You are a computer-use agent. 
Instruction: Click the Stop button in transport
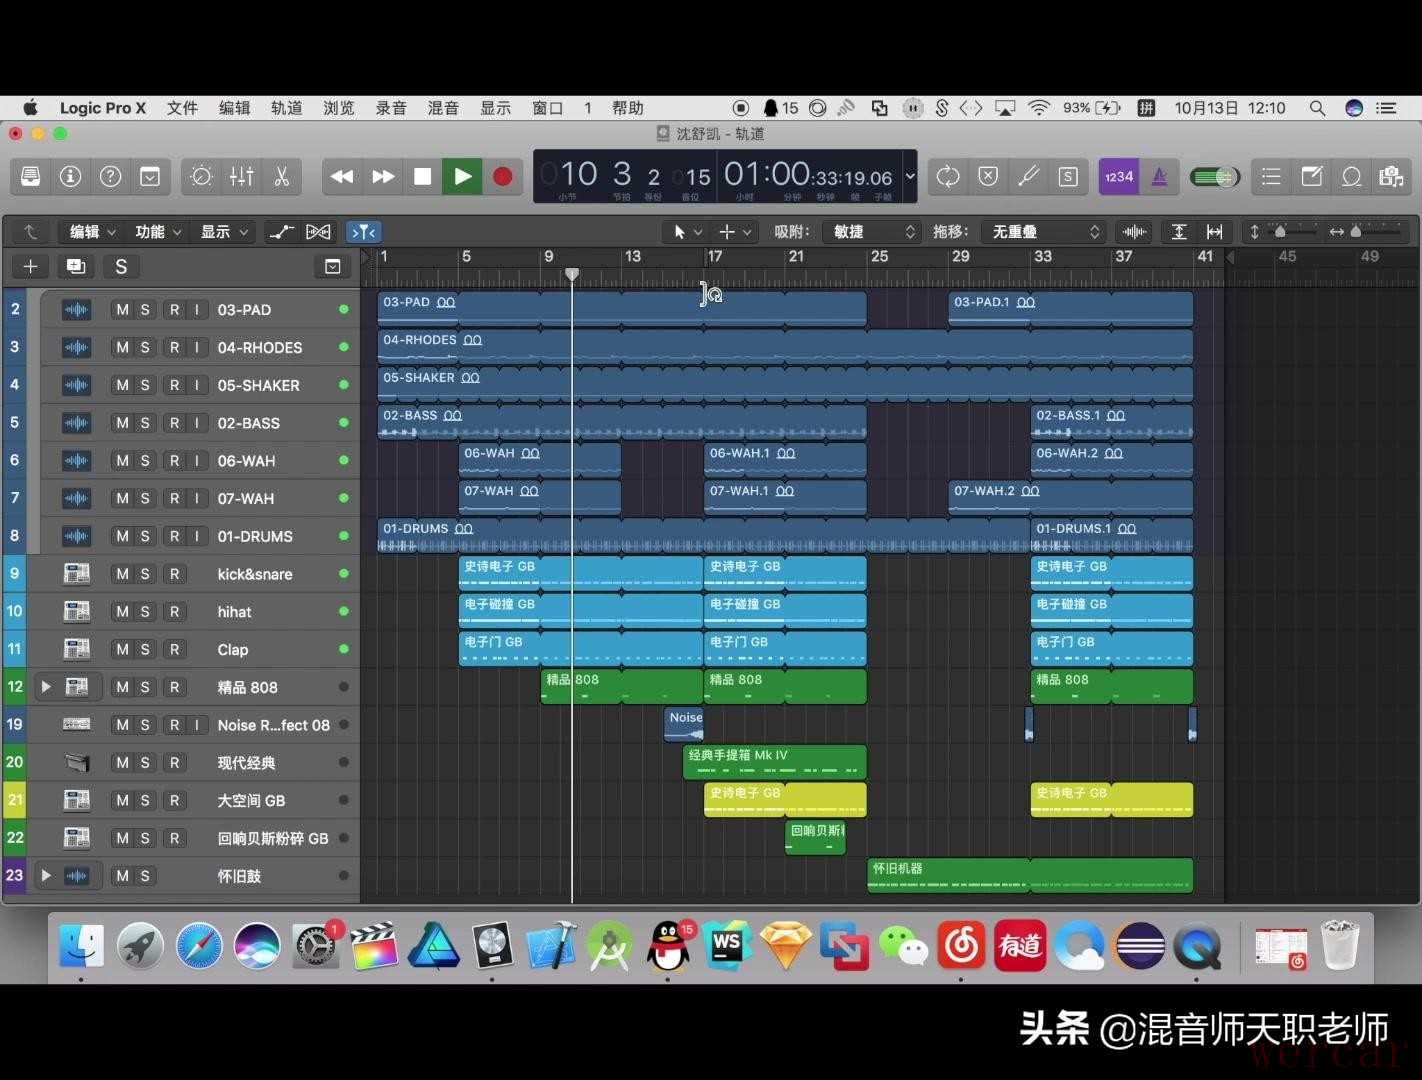[422, 177]
